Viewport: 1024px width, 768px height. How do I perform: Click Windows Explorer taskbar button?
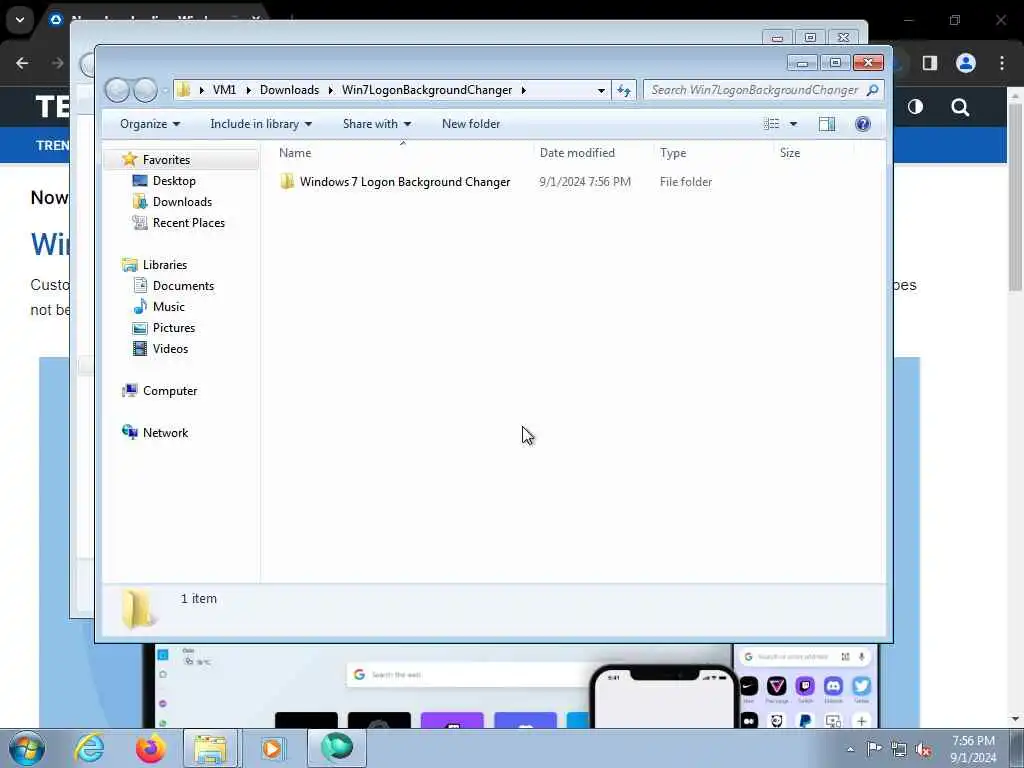tap(210, 748)
